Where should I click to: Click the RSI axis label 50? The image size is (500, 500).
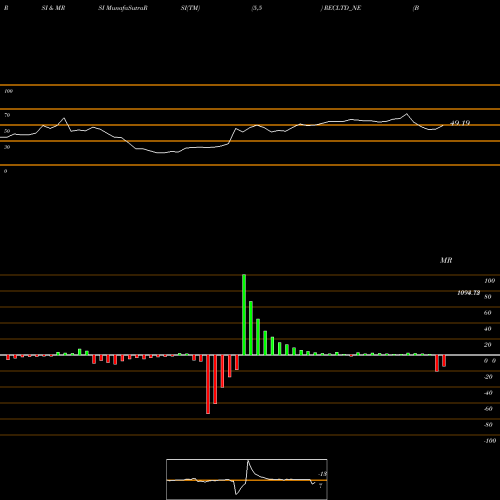coord(7,131)
